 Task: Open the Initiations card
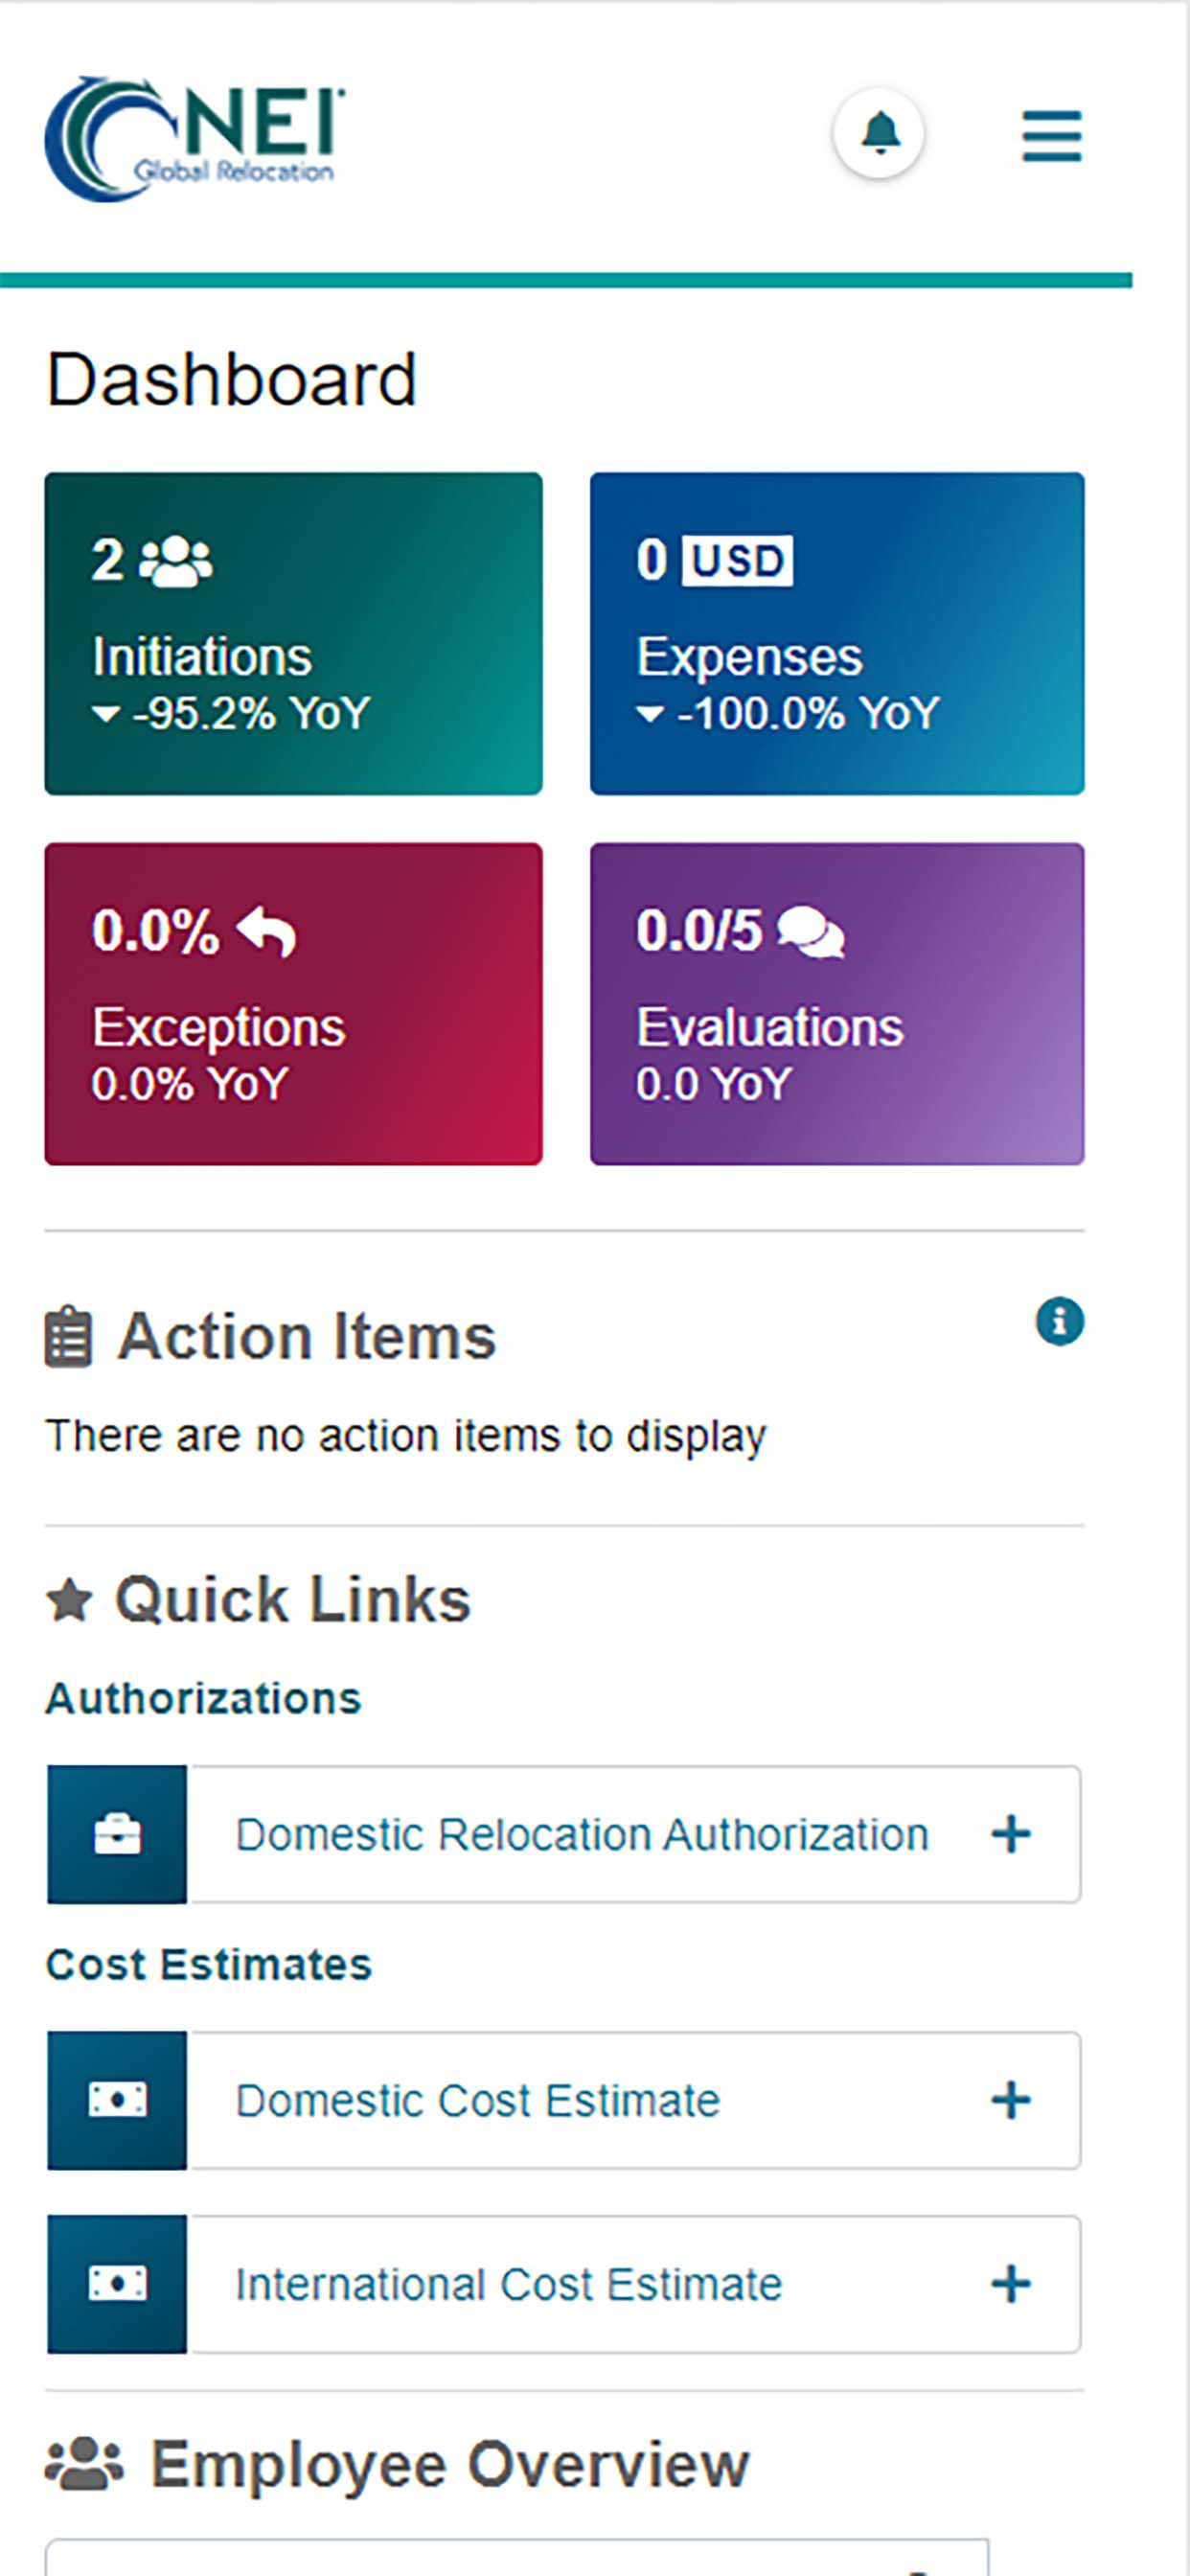pos(293,633)
